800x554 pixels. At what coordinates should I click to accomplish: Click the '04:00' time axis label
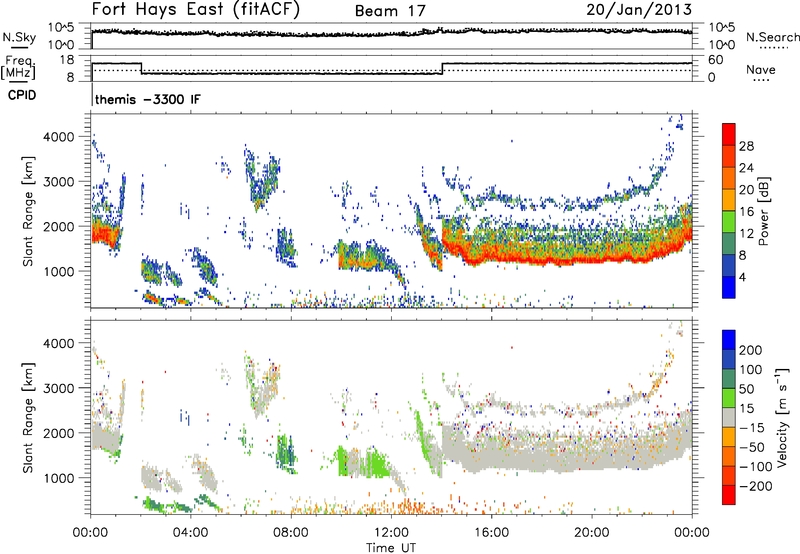[x=190, y=533]
